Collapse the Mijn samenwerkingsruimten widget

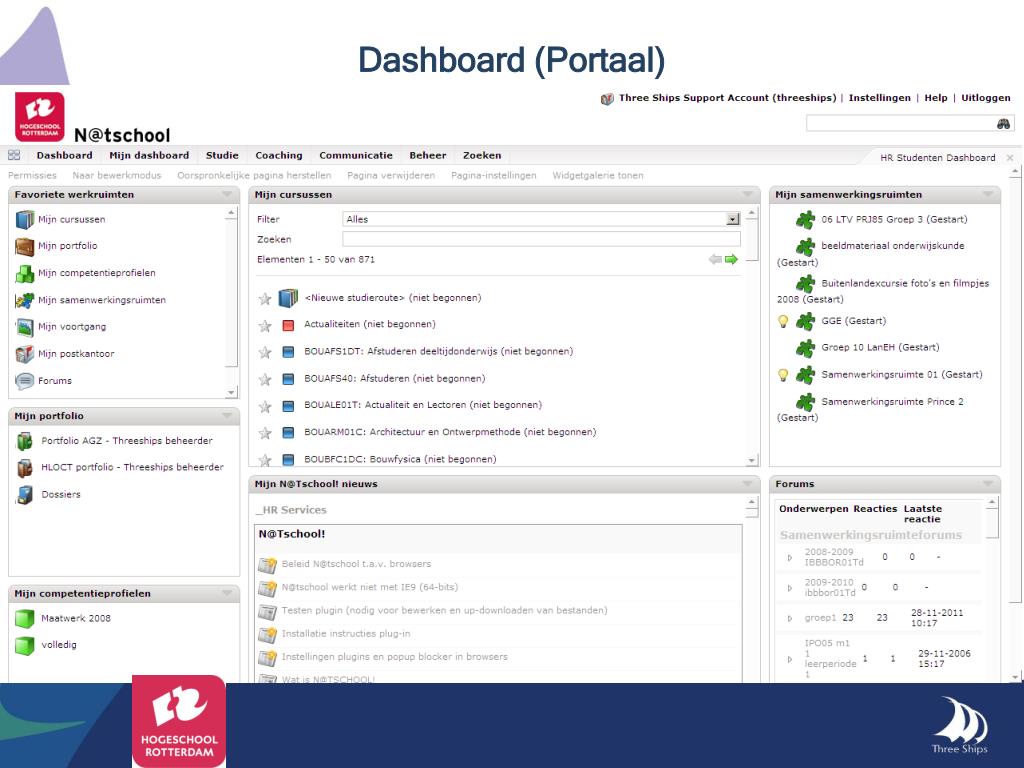click(x=988, y=195)
